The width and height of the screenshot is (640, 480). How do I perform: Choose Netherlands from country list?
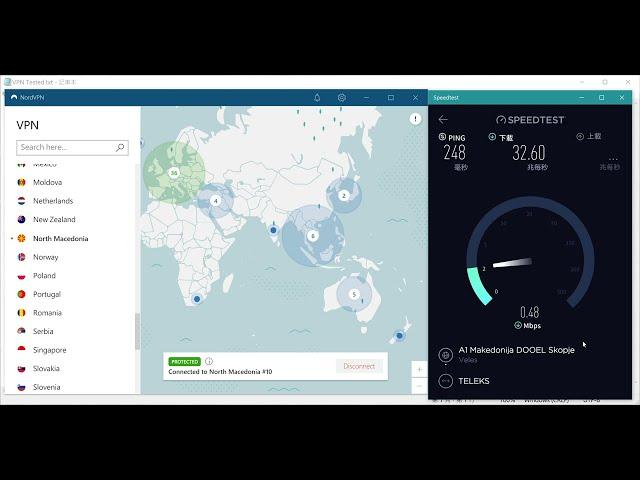(53, 201)
